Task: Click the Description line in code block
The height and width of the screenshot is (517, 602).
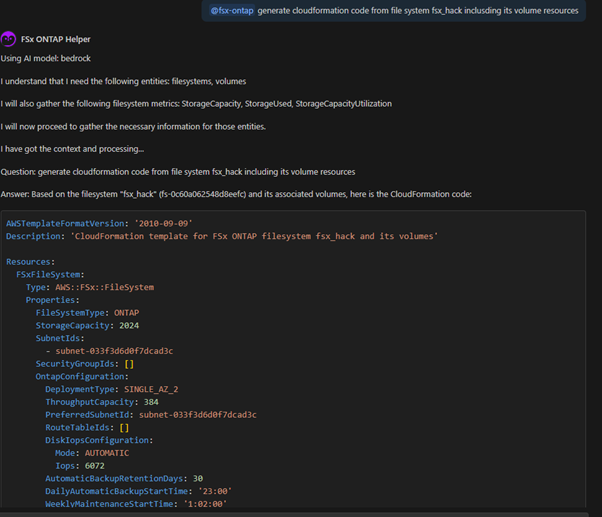Action: [222, 236]
